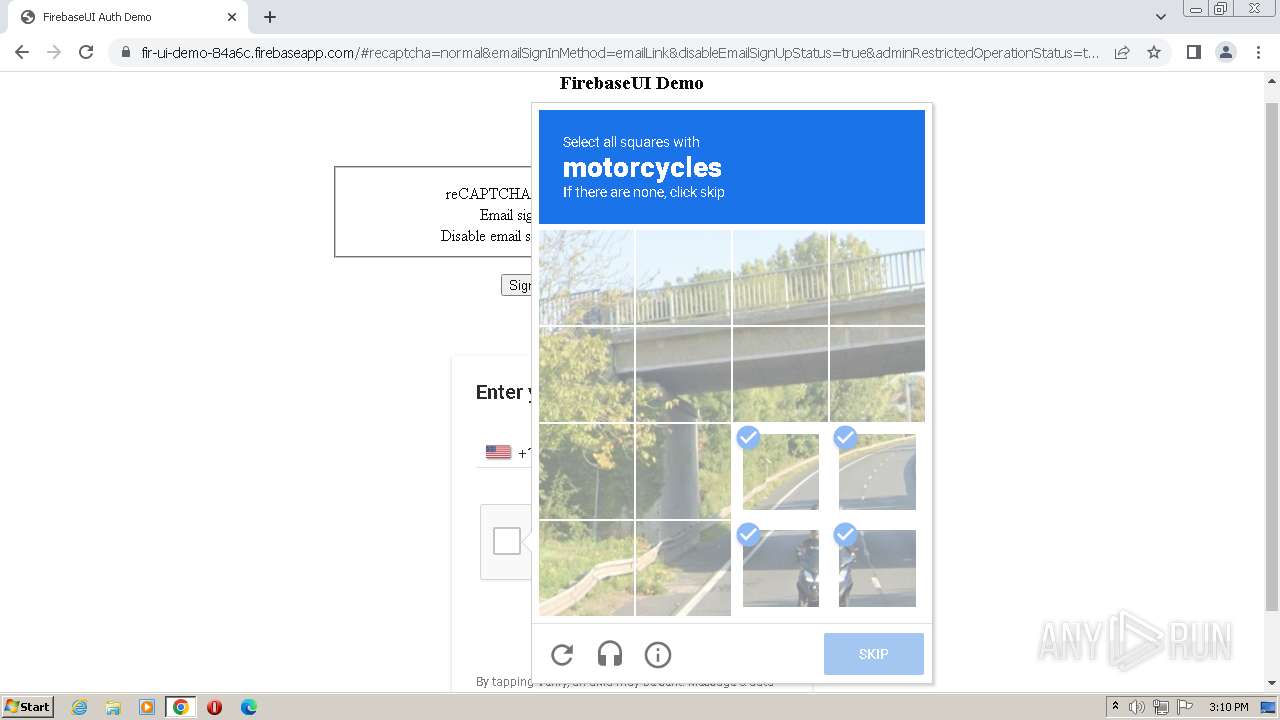Click the Chrome taskbar icon
The width and height of the screenshot is (1280, 720).
pyautogui.click(x=180, y=707)
